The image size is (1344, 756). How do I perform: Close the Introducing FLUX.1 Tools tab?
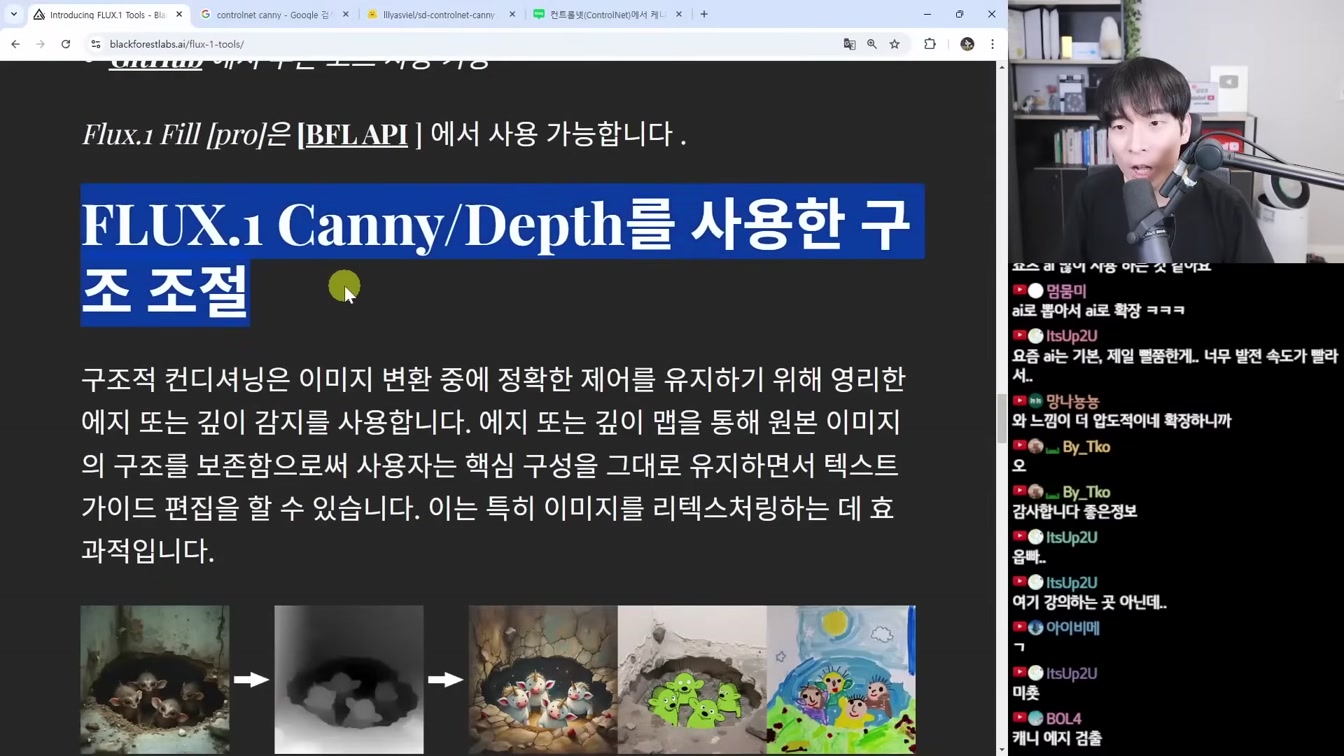pos(179,14)
